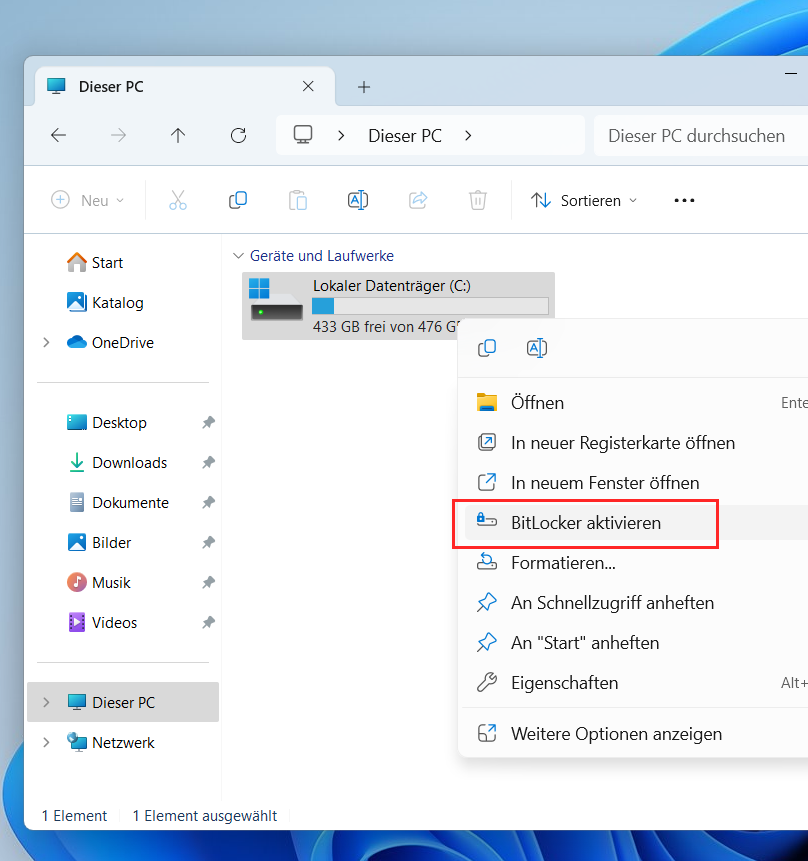Select the Dieser PC tab
808x861 pixels.
pyautogui.click(x=185, y=86)
